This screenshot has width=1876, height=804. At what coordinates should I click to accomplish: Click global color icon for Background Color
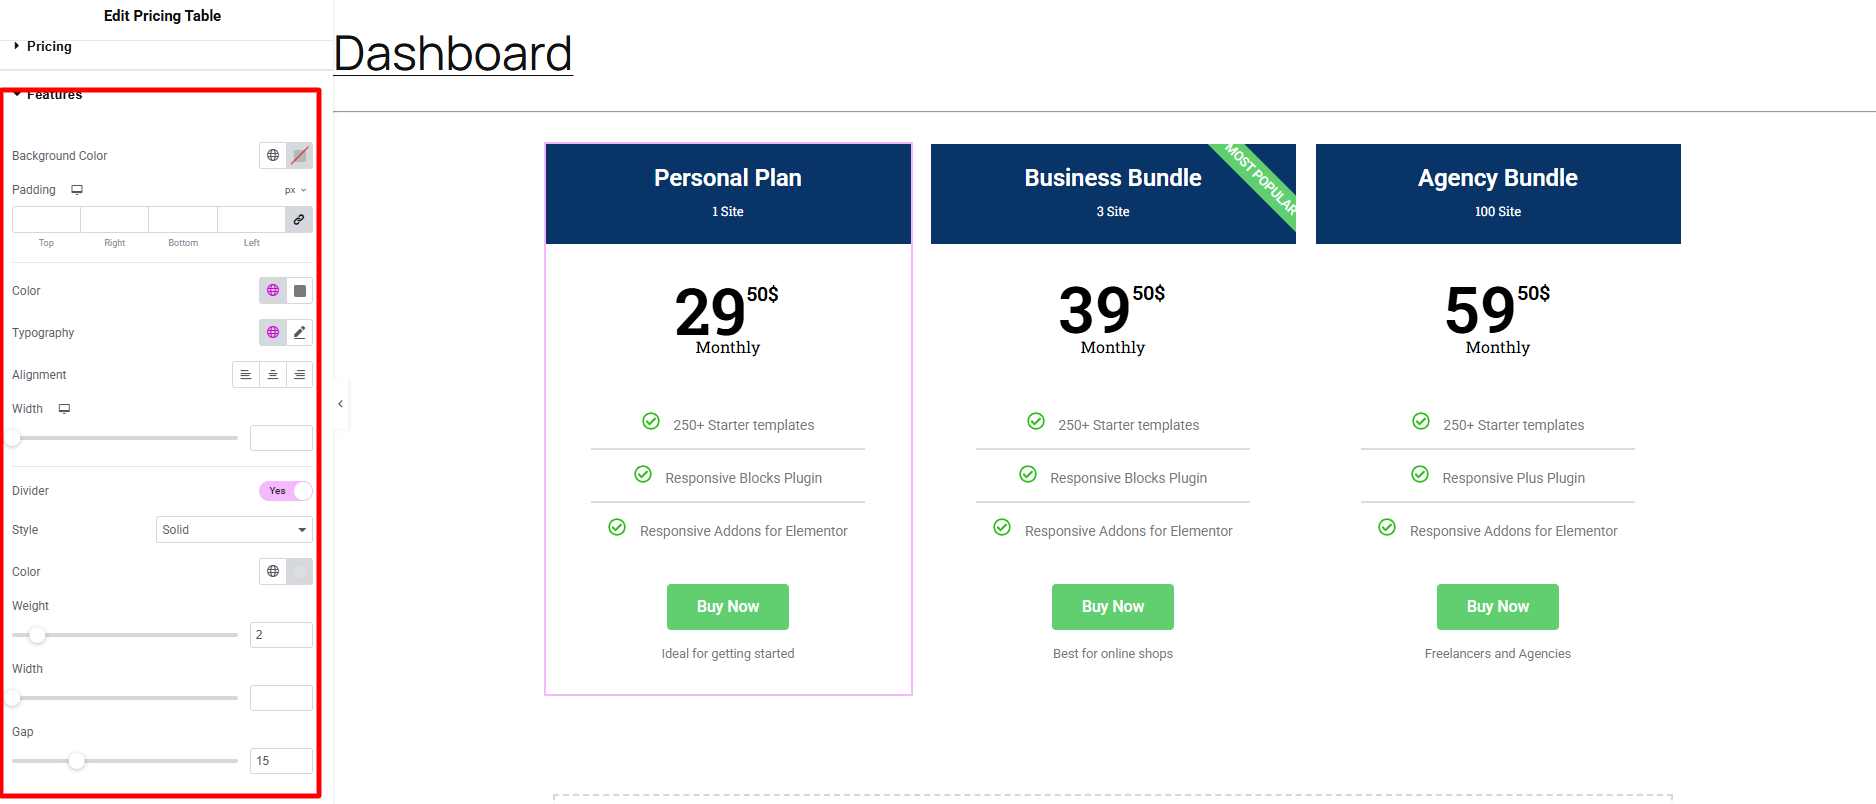click(273, 155)
